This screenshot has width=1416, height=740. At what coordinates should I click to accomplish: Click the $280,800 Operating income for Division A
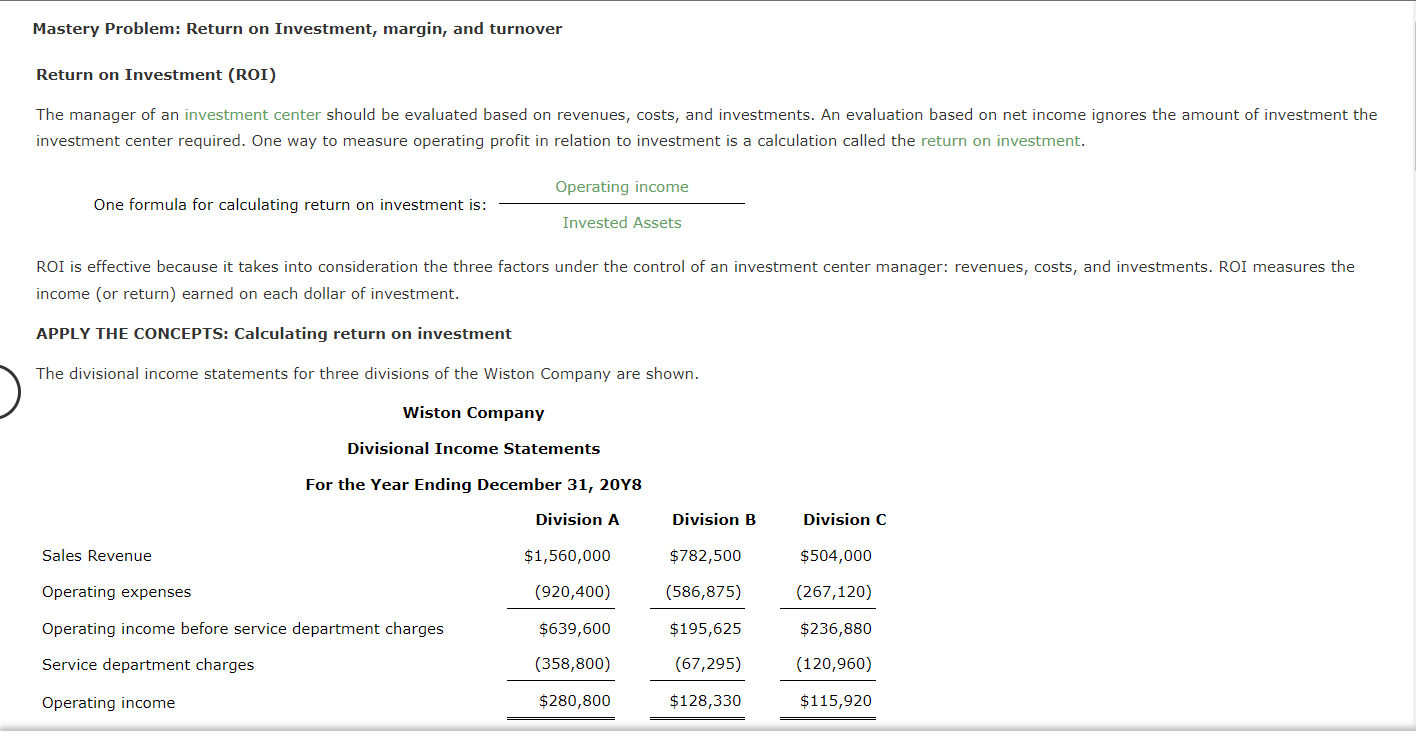tap(576, 702)
